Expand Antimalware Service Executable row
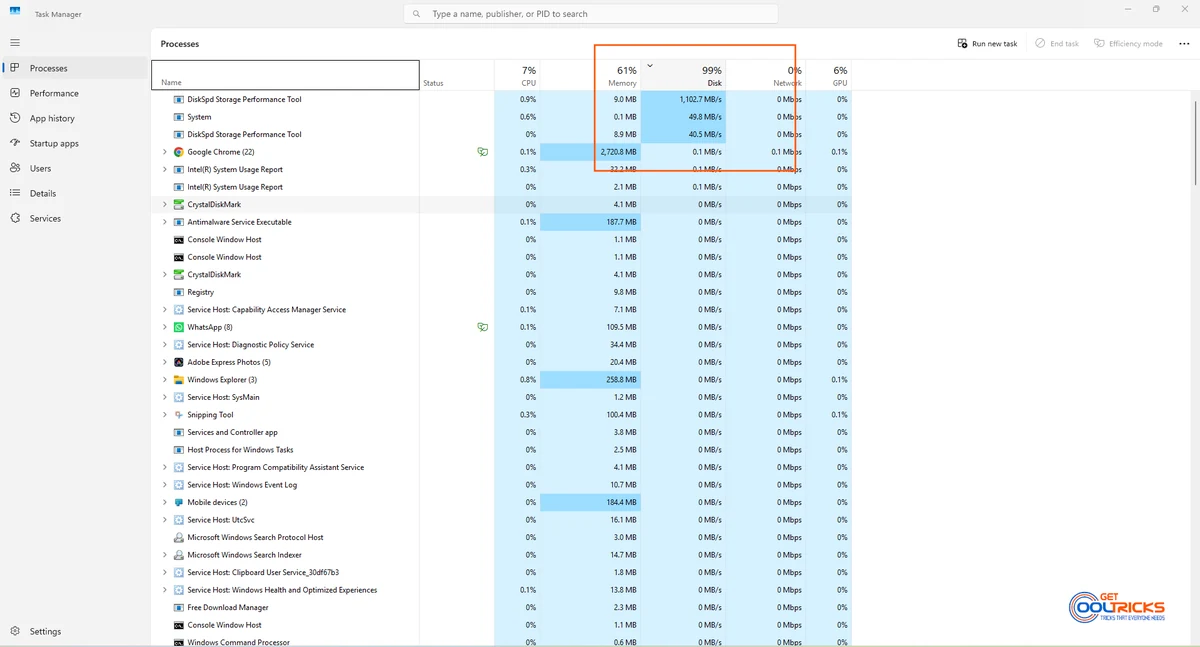Viewport: 1200px width, 647px height. point(165,222)
